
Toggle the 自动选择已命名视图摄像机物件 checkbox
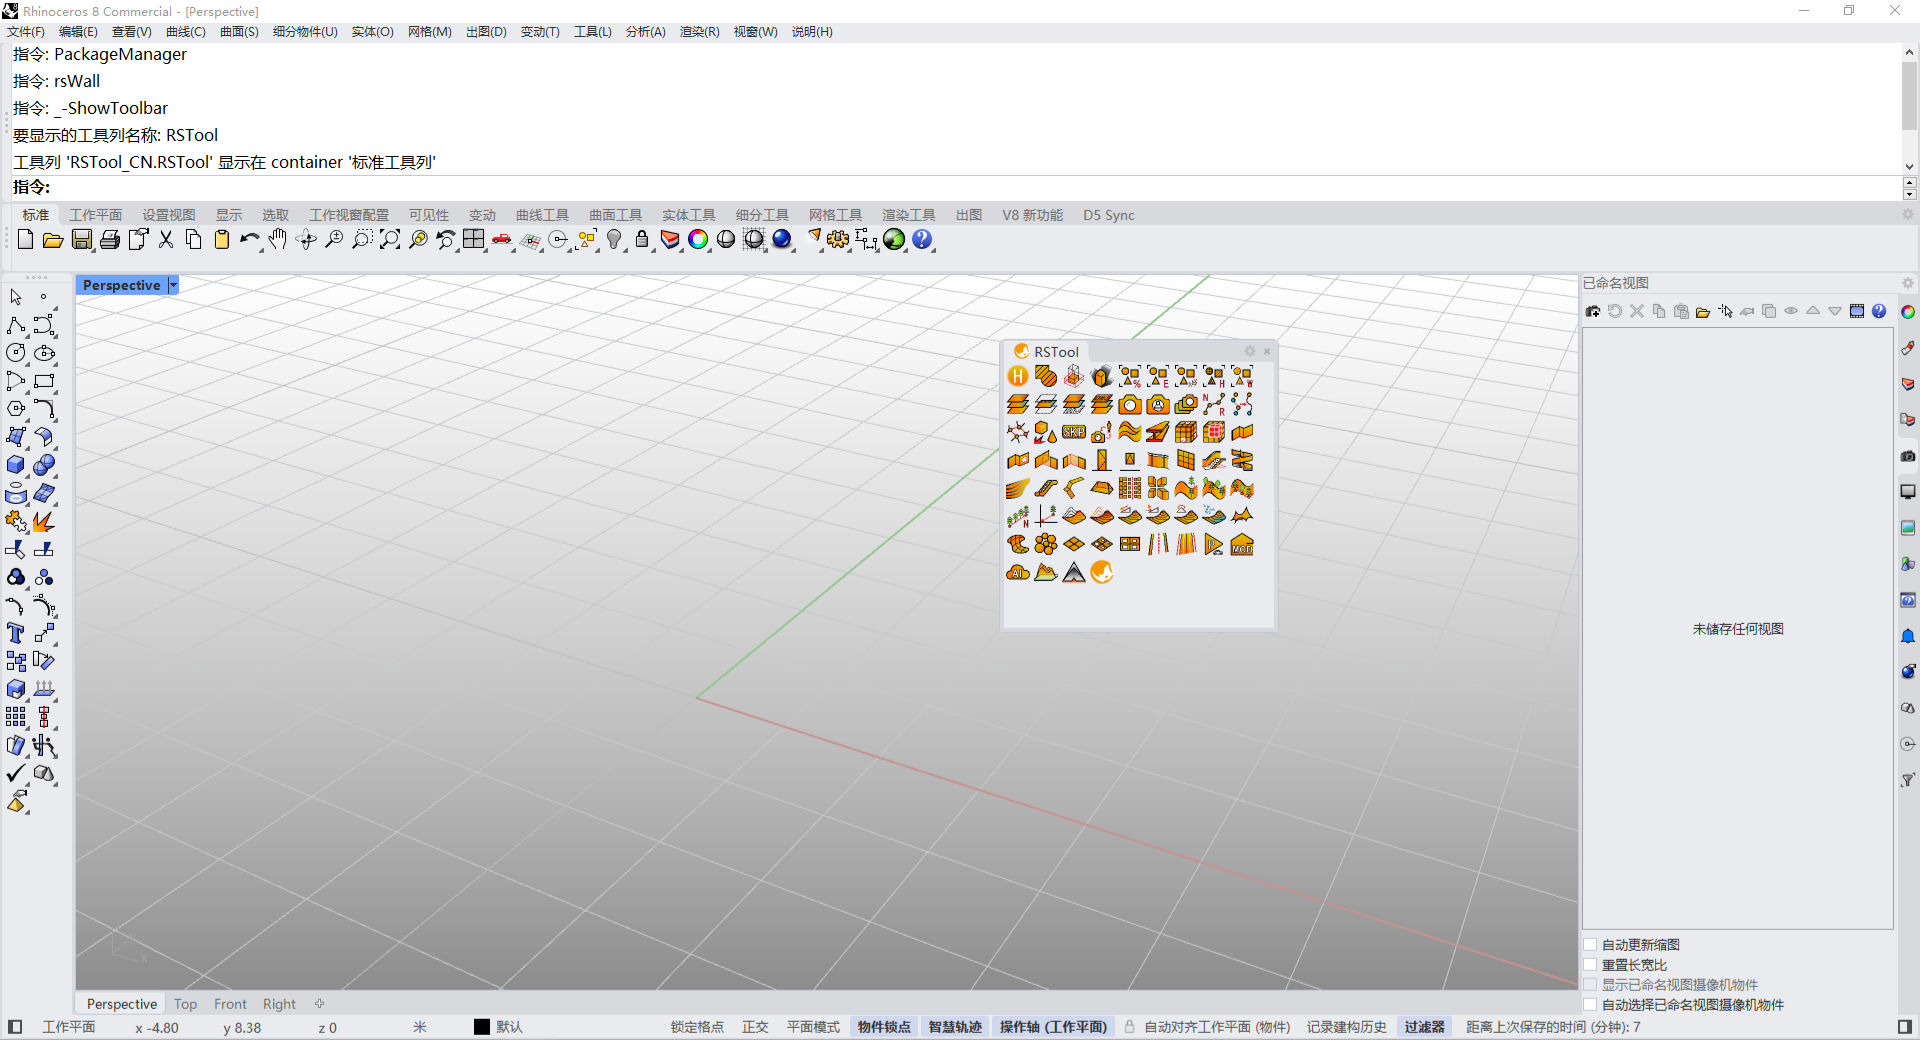[x=1590, y=1005]
